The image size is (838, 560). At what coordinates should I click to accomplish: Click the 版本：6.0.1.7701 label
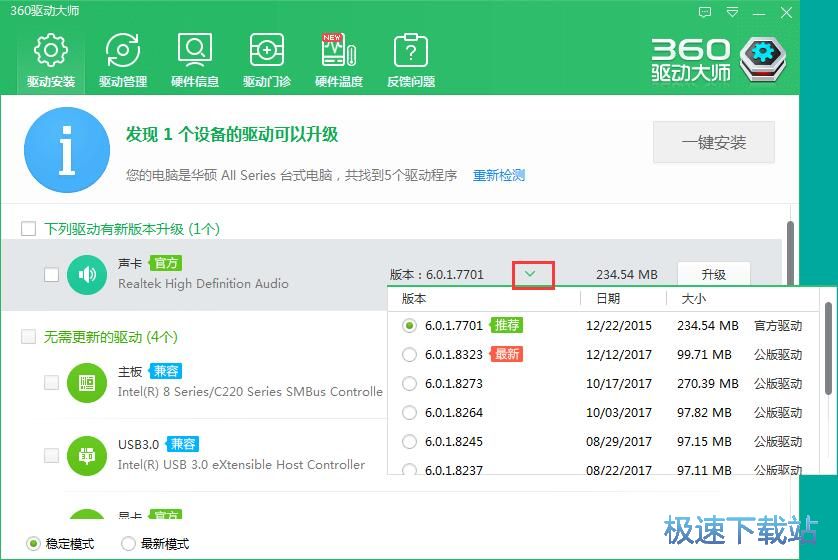tap(437, 275)
